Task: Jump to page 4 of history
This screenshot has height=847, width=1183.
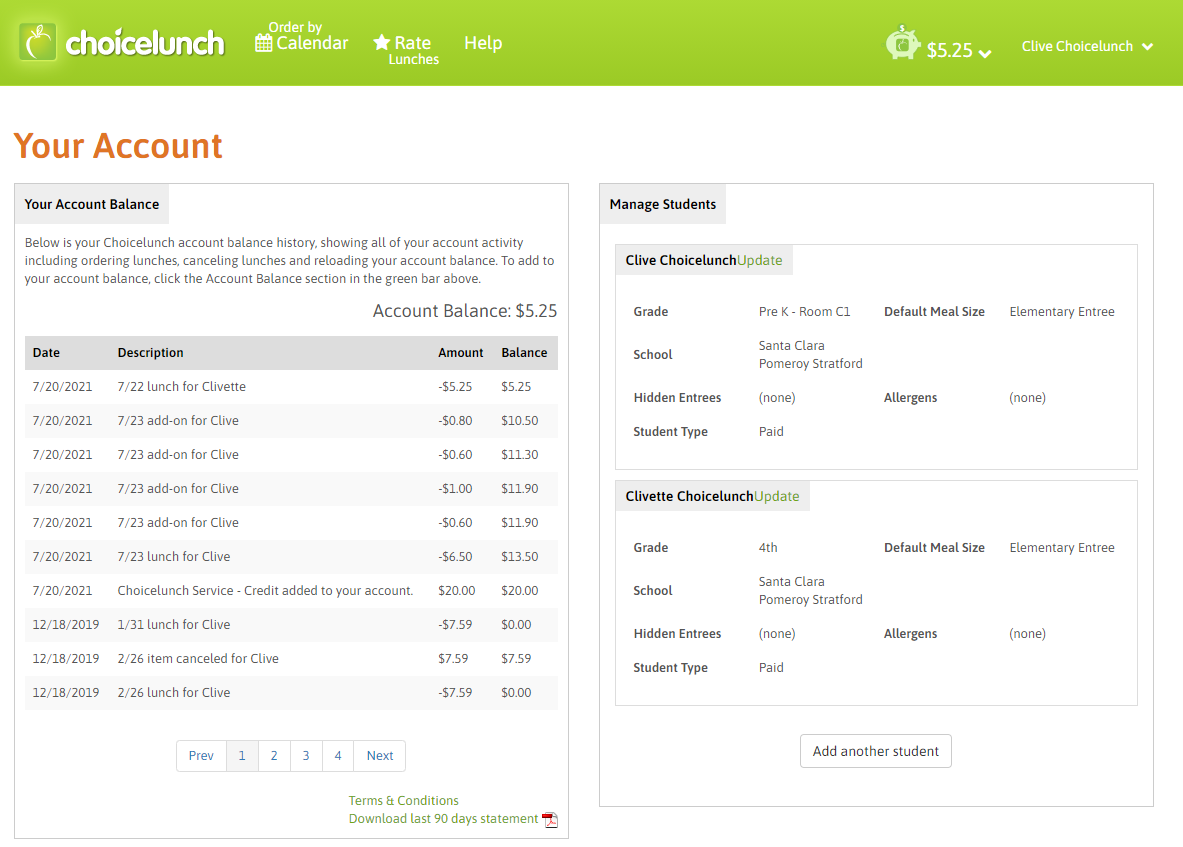Action: (338, 756)
